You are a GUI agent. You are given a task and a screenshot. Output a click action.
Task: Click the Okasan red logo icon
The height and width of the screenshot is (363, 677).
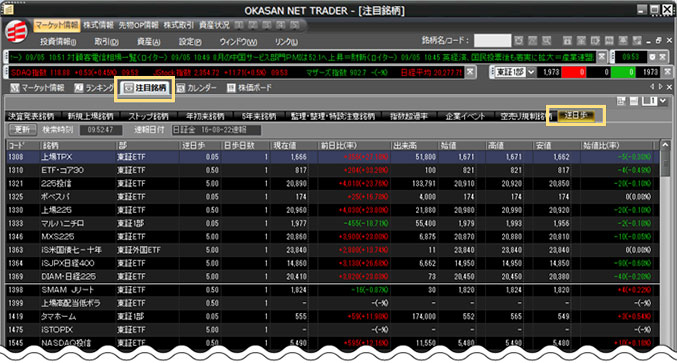16,32
